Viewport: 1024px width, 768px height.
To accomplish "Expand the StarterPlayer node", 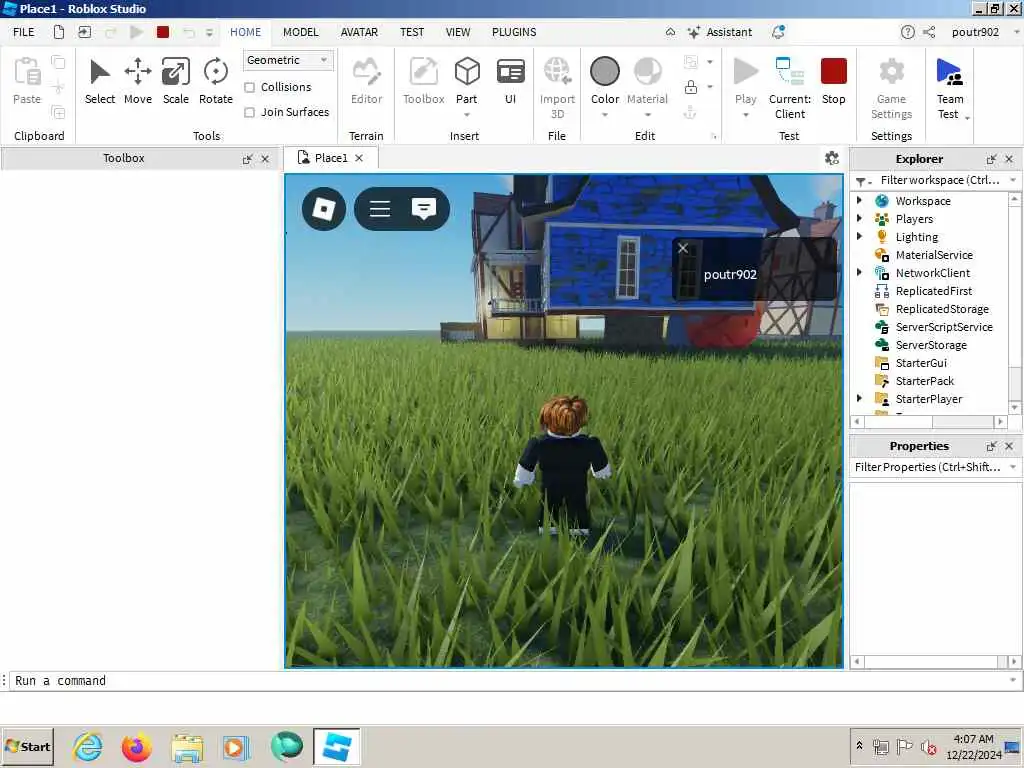I will [x=859, y=398].
